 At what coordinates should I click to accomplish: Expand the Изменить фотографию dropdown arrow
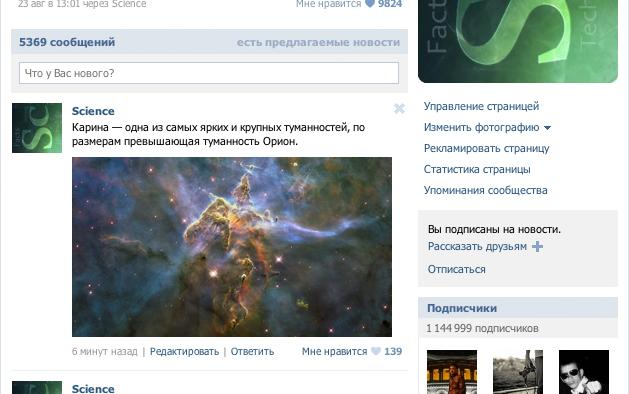coord(547,128)
